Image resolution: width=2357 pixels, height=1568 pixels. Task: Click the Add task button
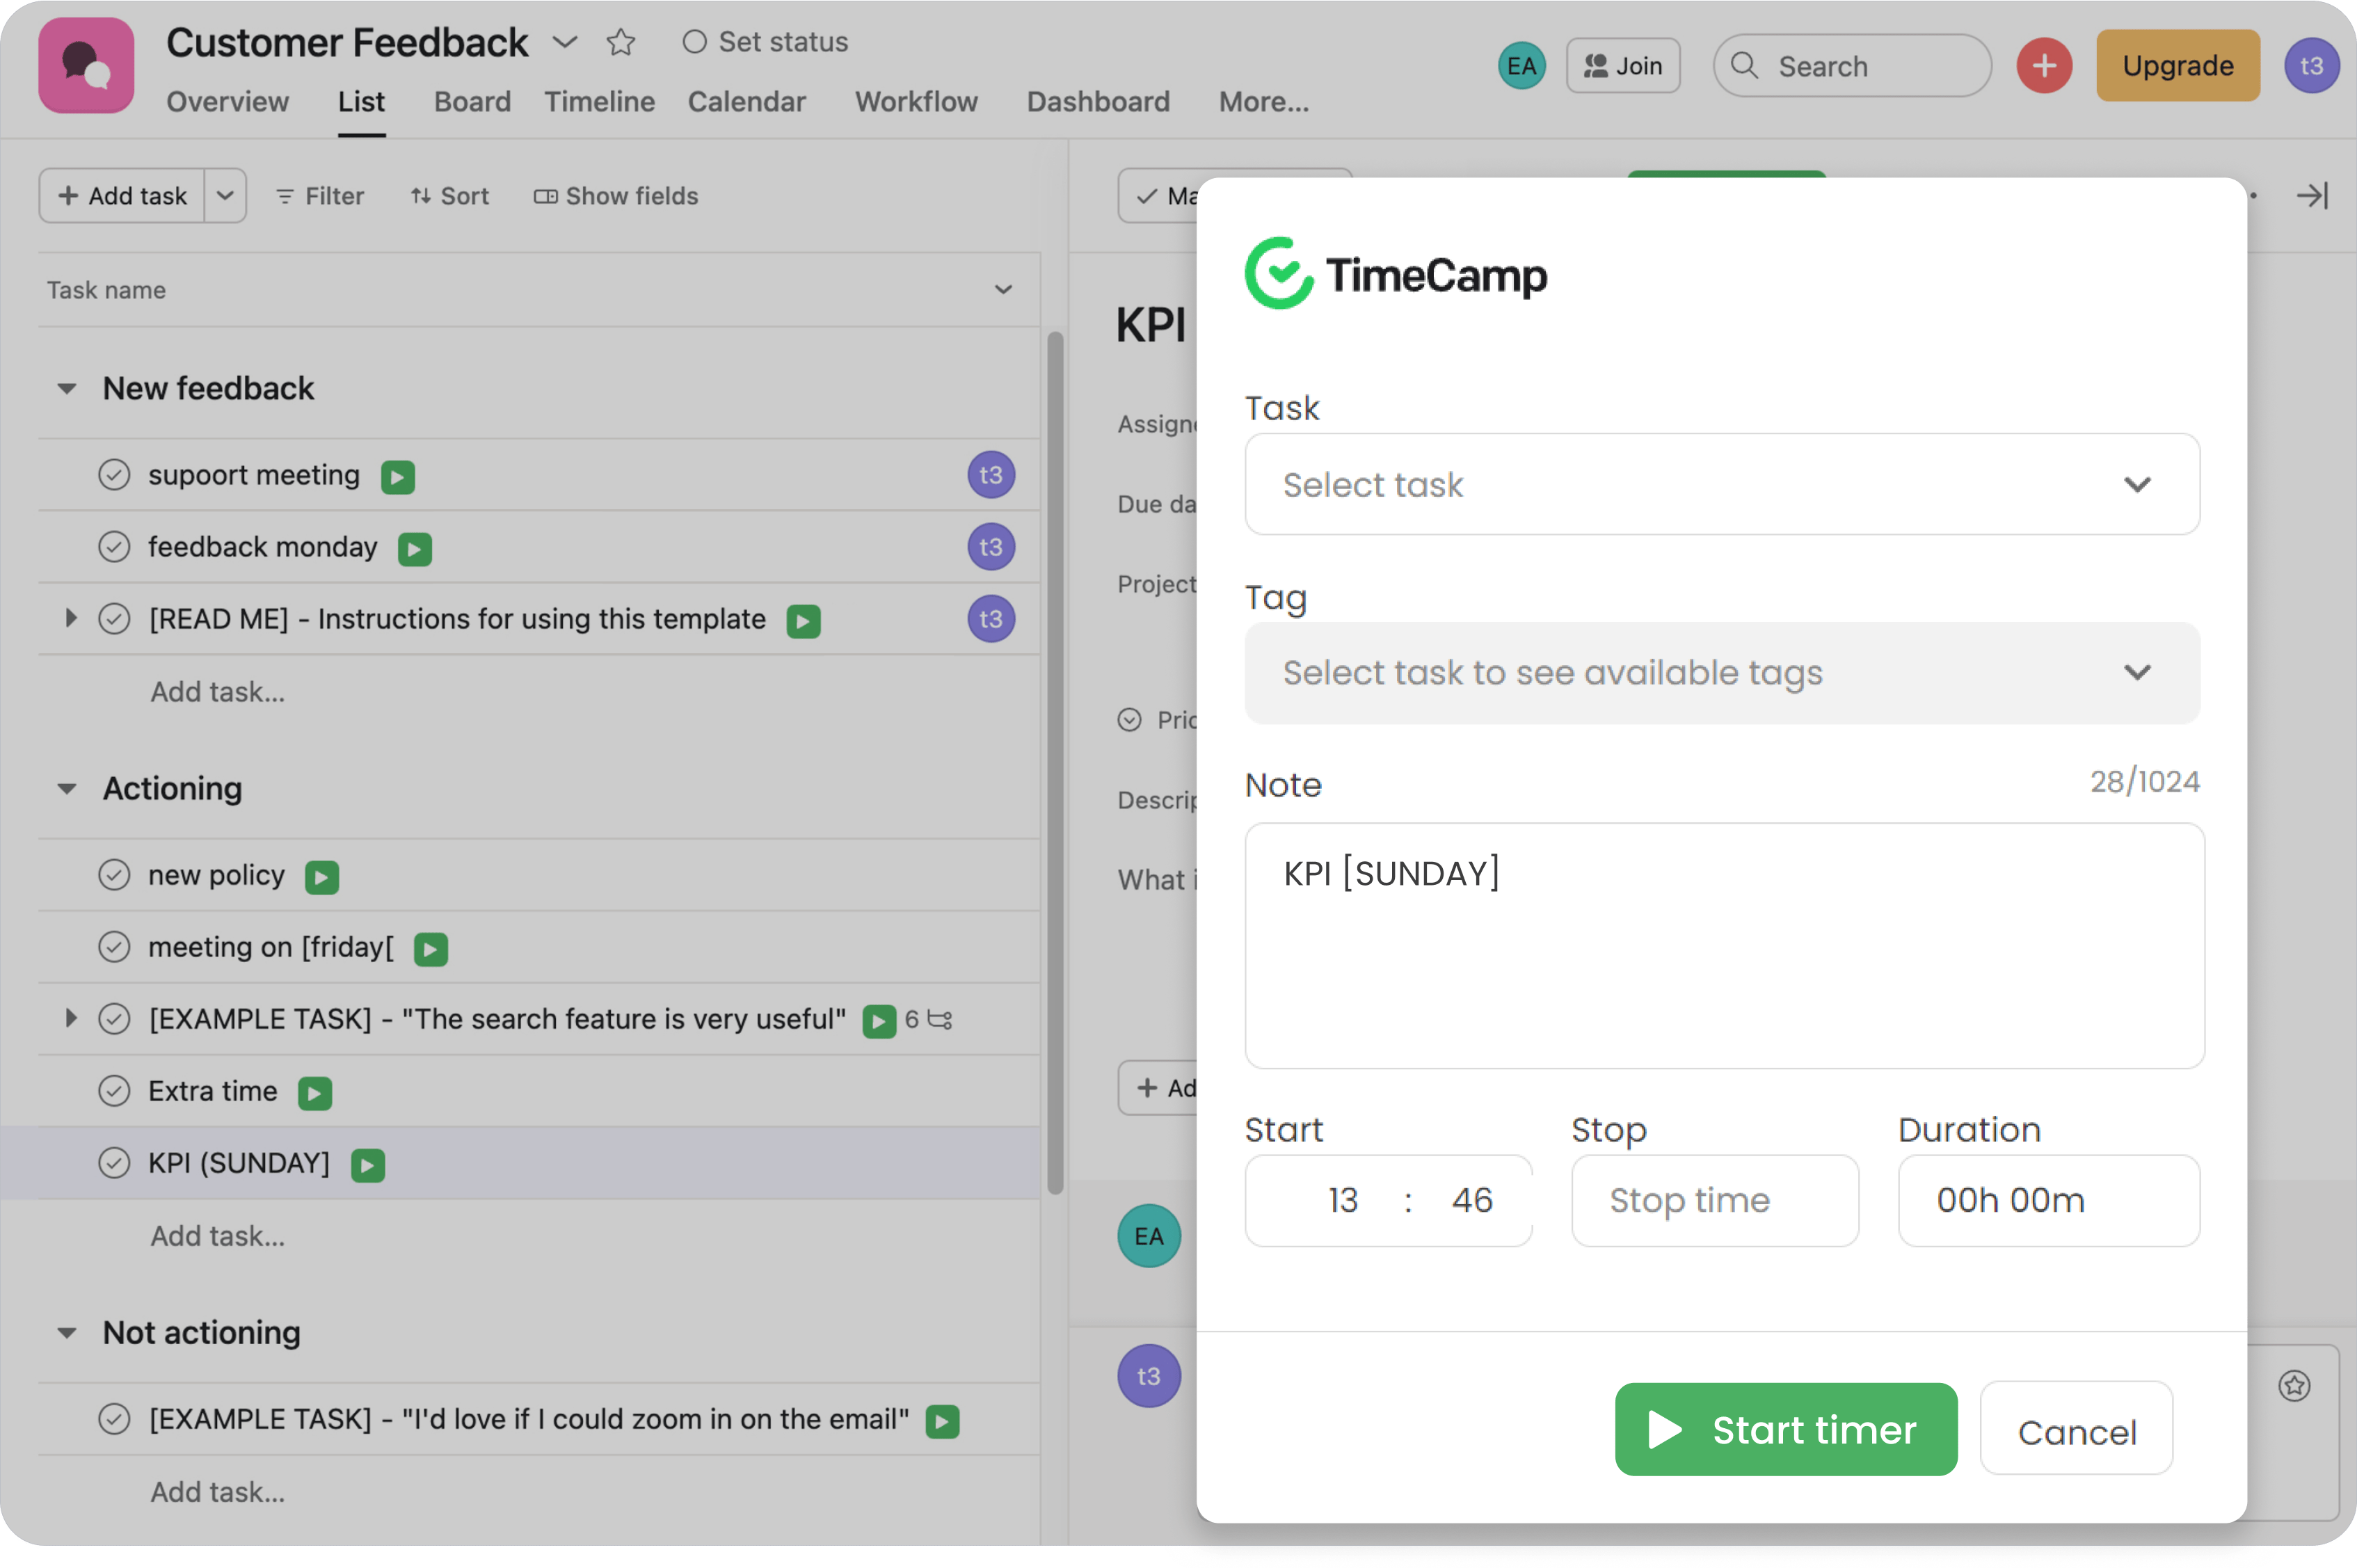(122, 195)
